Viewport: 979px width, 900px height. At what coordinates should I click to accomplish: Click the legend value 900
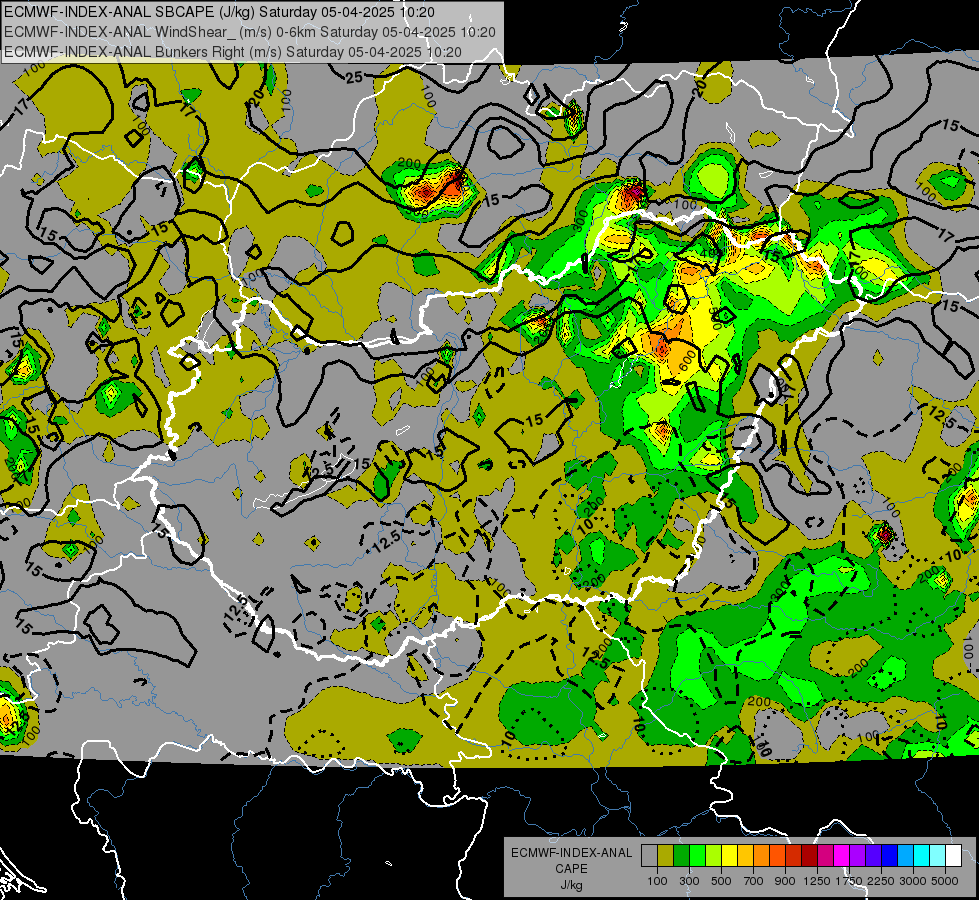click(785, 881)
